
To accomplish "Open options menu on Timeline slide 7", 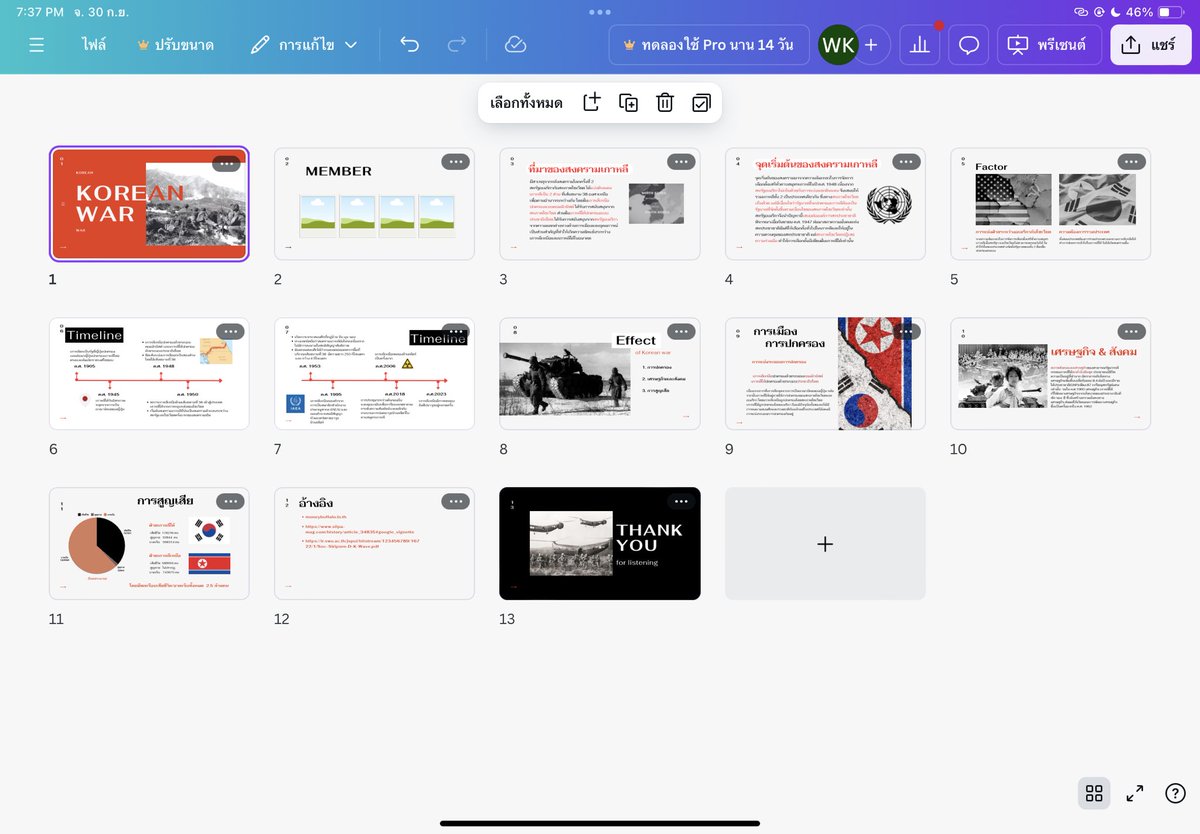I will [455, 332].
